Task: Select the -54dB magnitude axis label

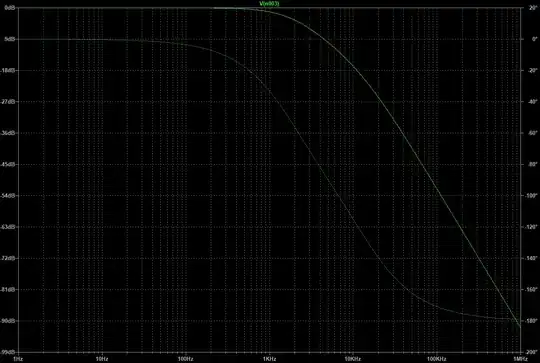Action: click(8, 195)
